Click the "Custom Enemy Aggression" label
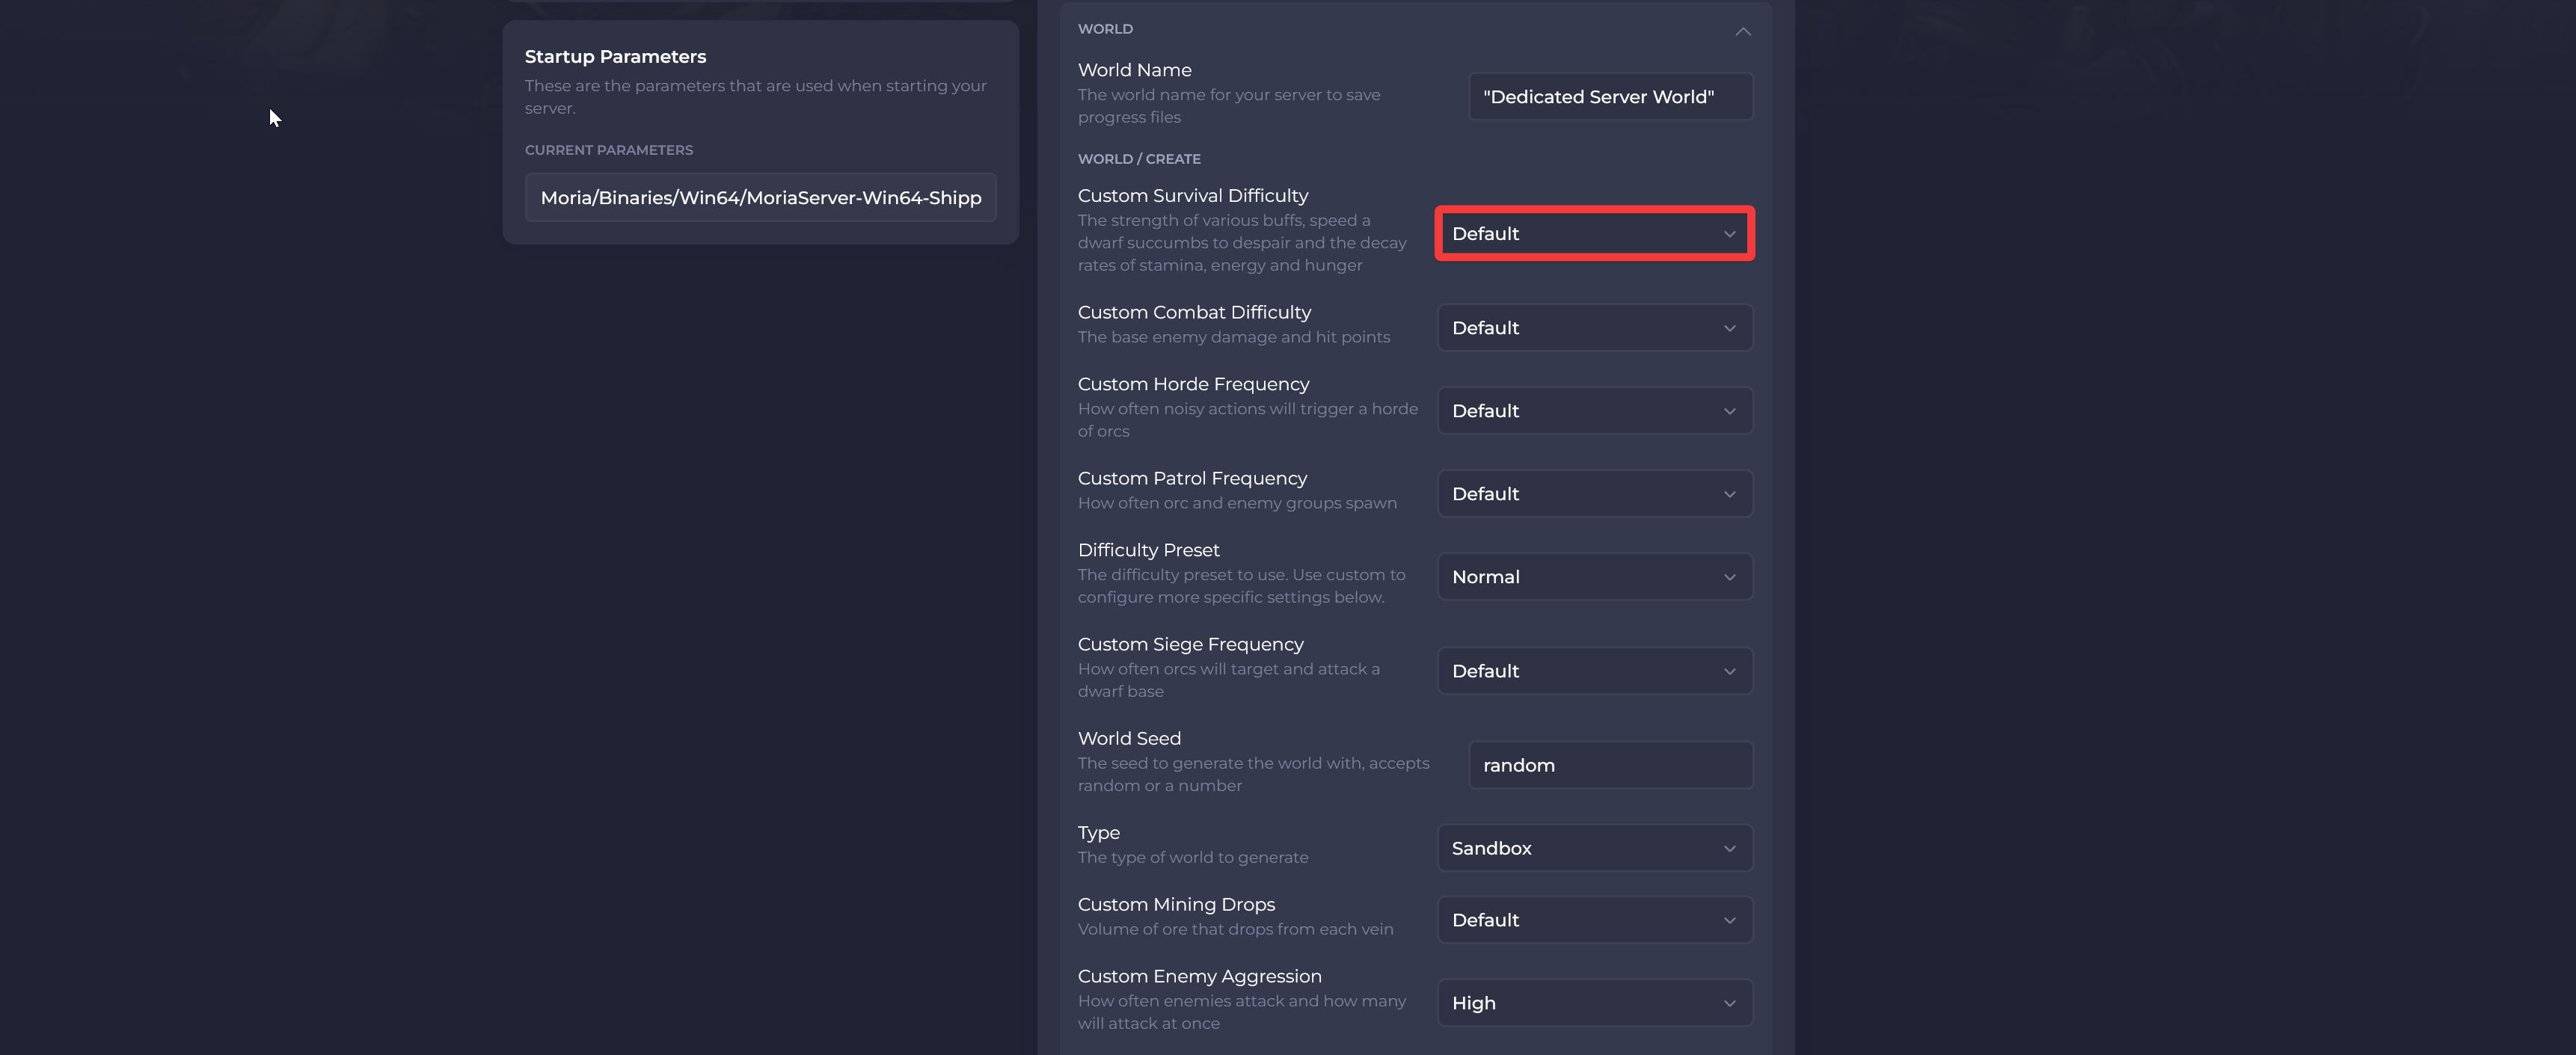 pos(1199,977)
